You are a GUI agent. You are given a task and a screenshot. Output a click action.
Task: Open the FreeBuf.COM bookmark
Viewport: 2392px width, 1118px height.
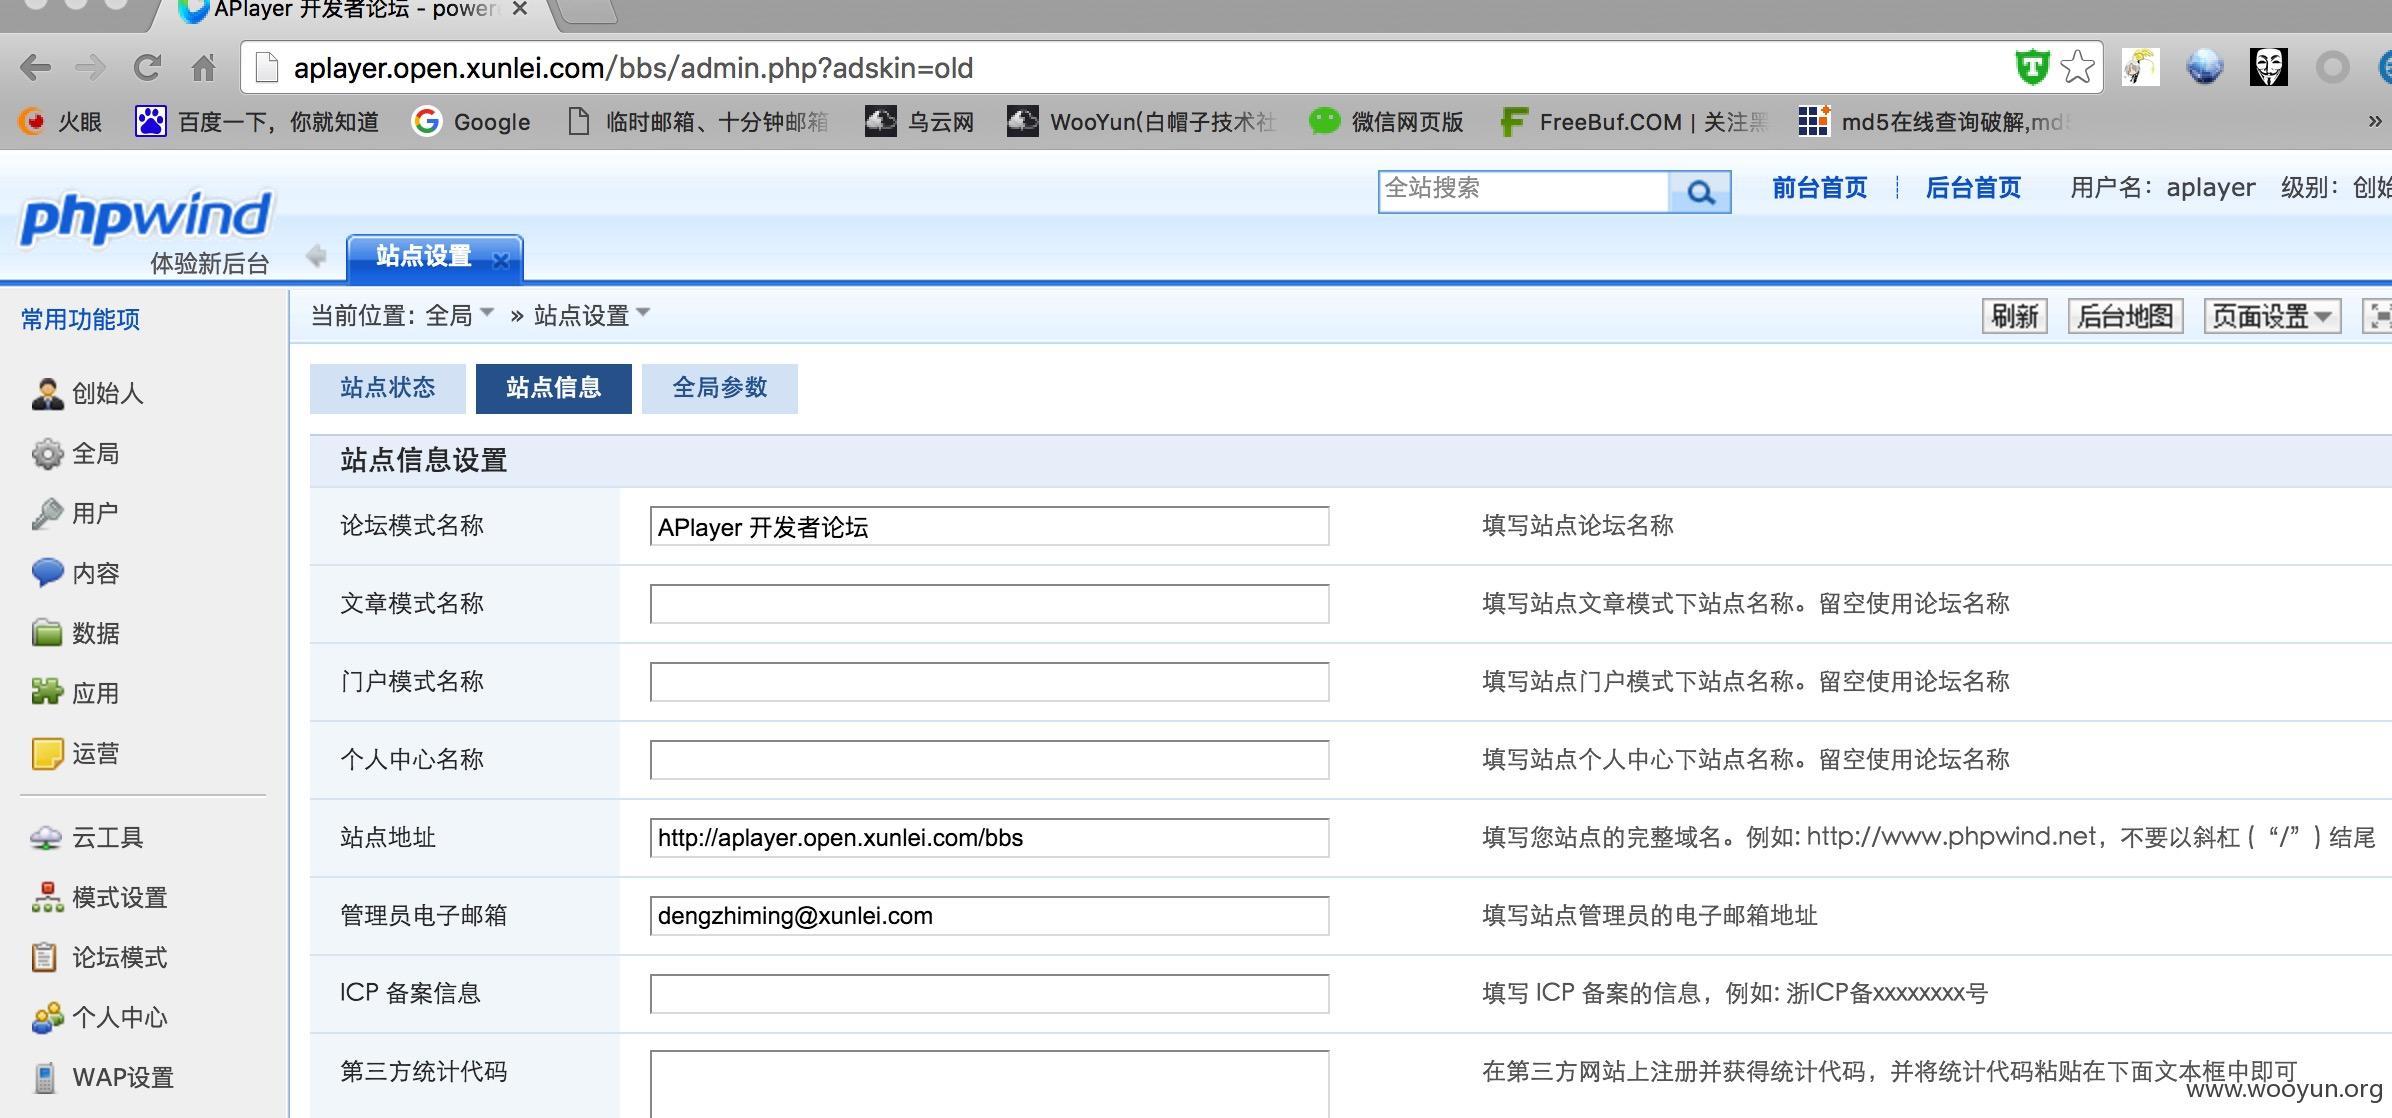[x=1633, y=122]
